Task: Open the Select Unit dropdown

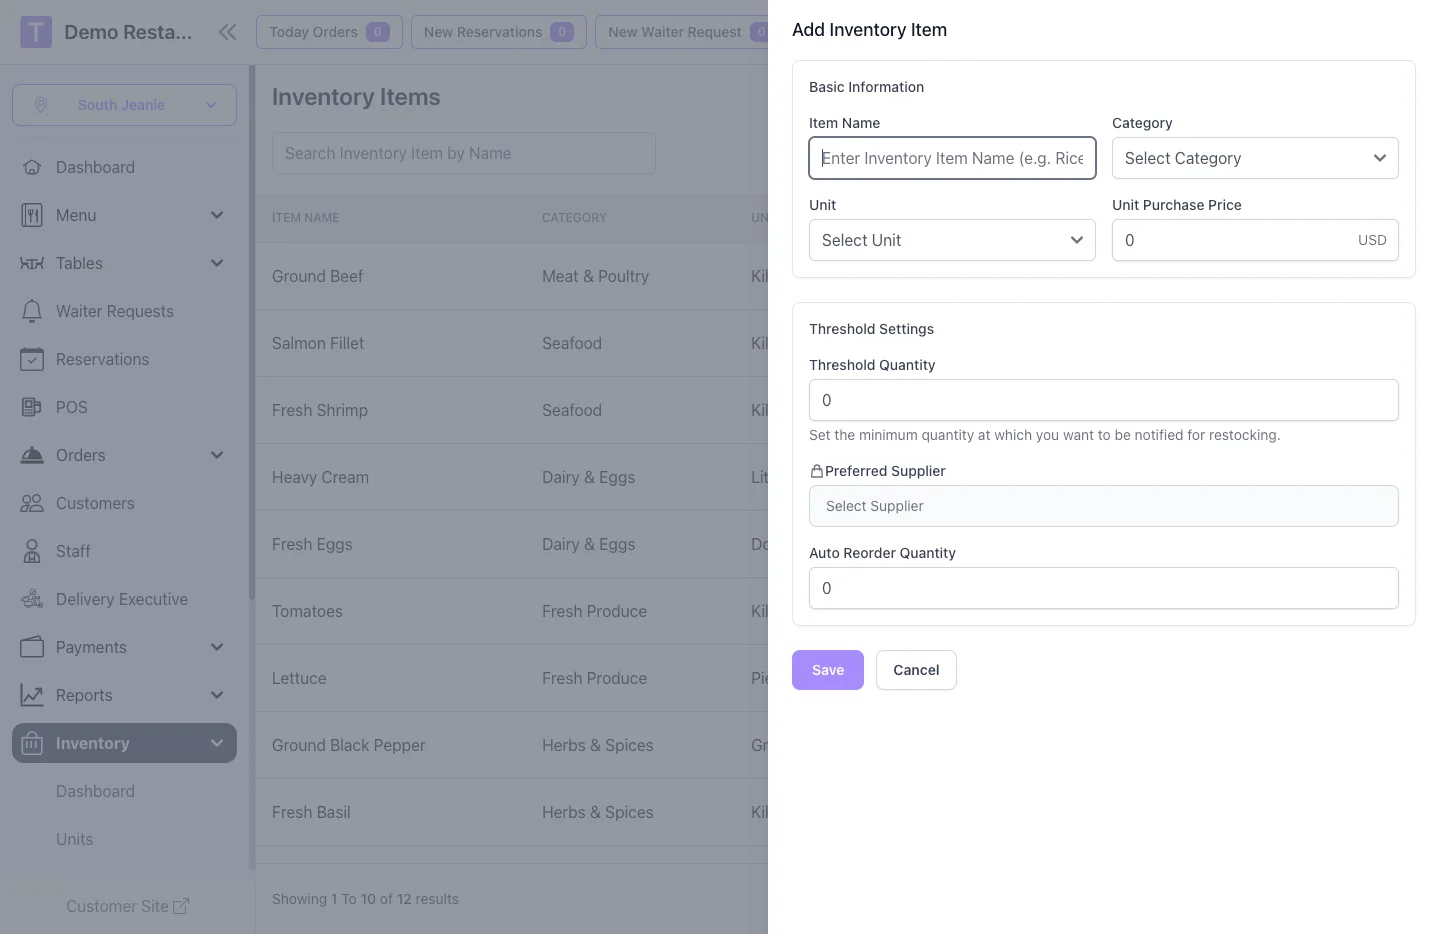Action: coord(951,240)
